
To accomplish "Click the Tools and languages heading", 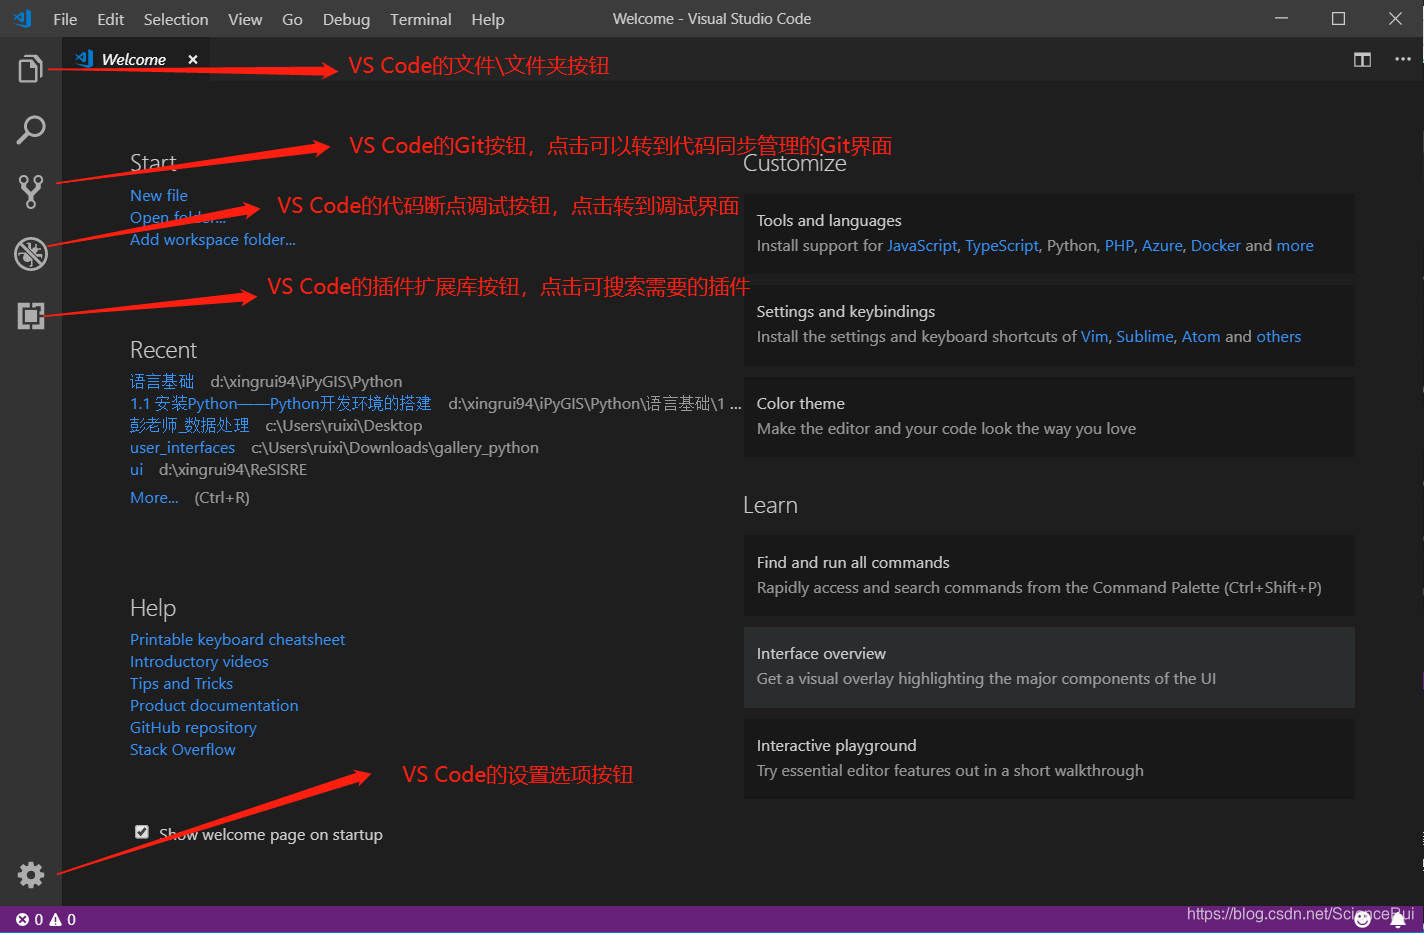I will [x=829, y=220].
